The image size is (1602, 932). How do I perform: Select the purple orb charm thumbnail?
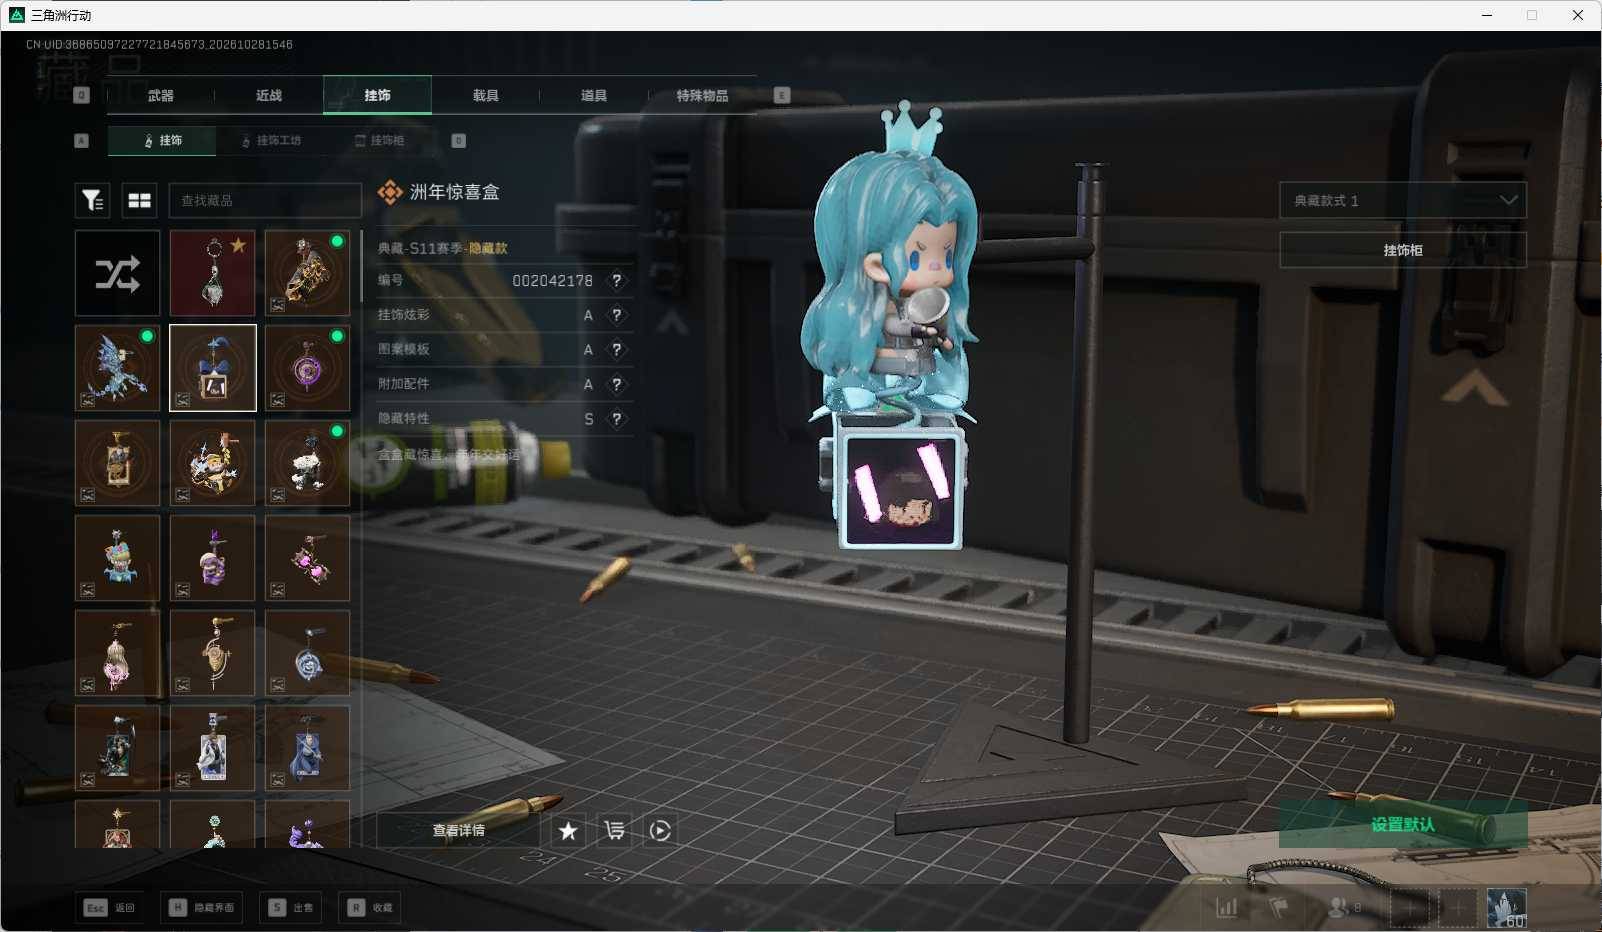click(x=307, y=368)
